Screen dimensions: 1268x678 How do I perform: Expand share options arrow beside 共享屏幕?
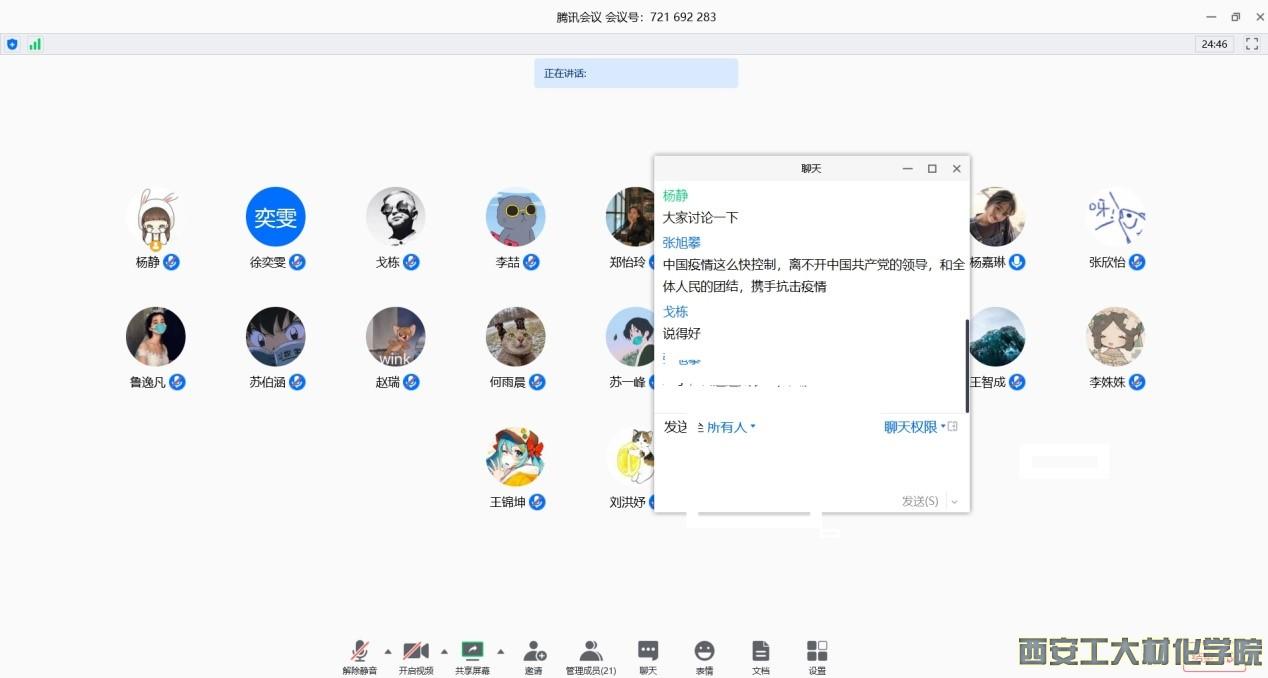point(501,651)
